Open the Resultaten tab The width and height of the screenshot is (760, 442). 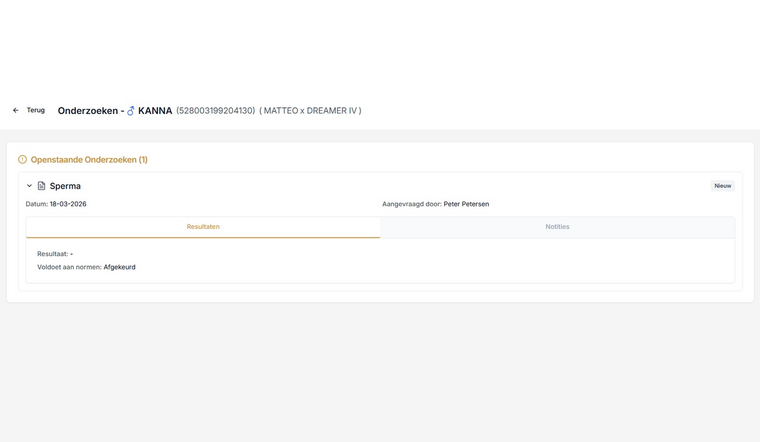203,227
